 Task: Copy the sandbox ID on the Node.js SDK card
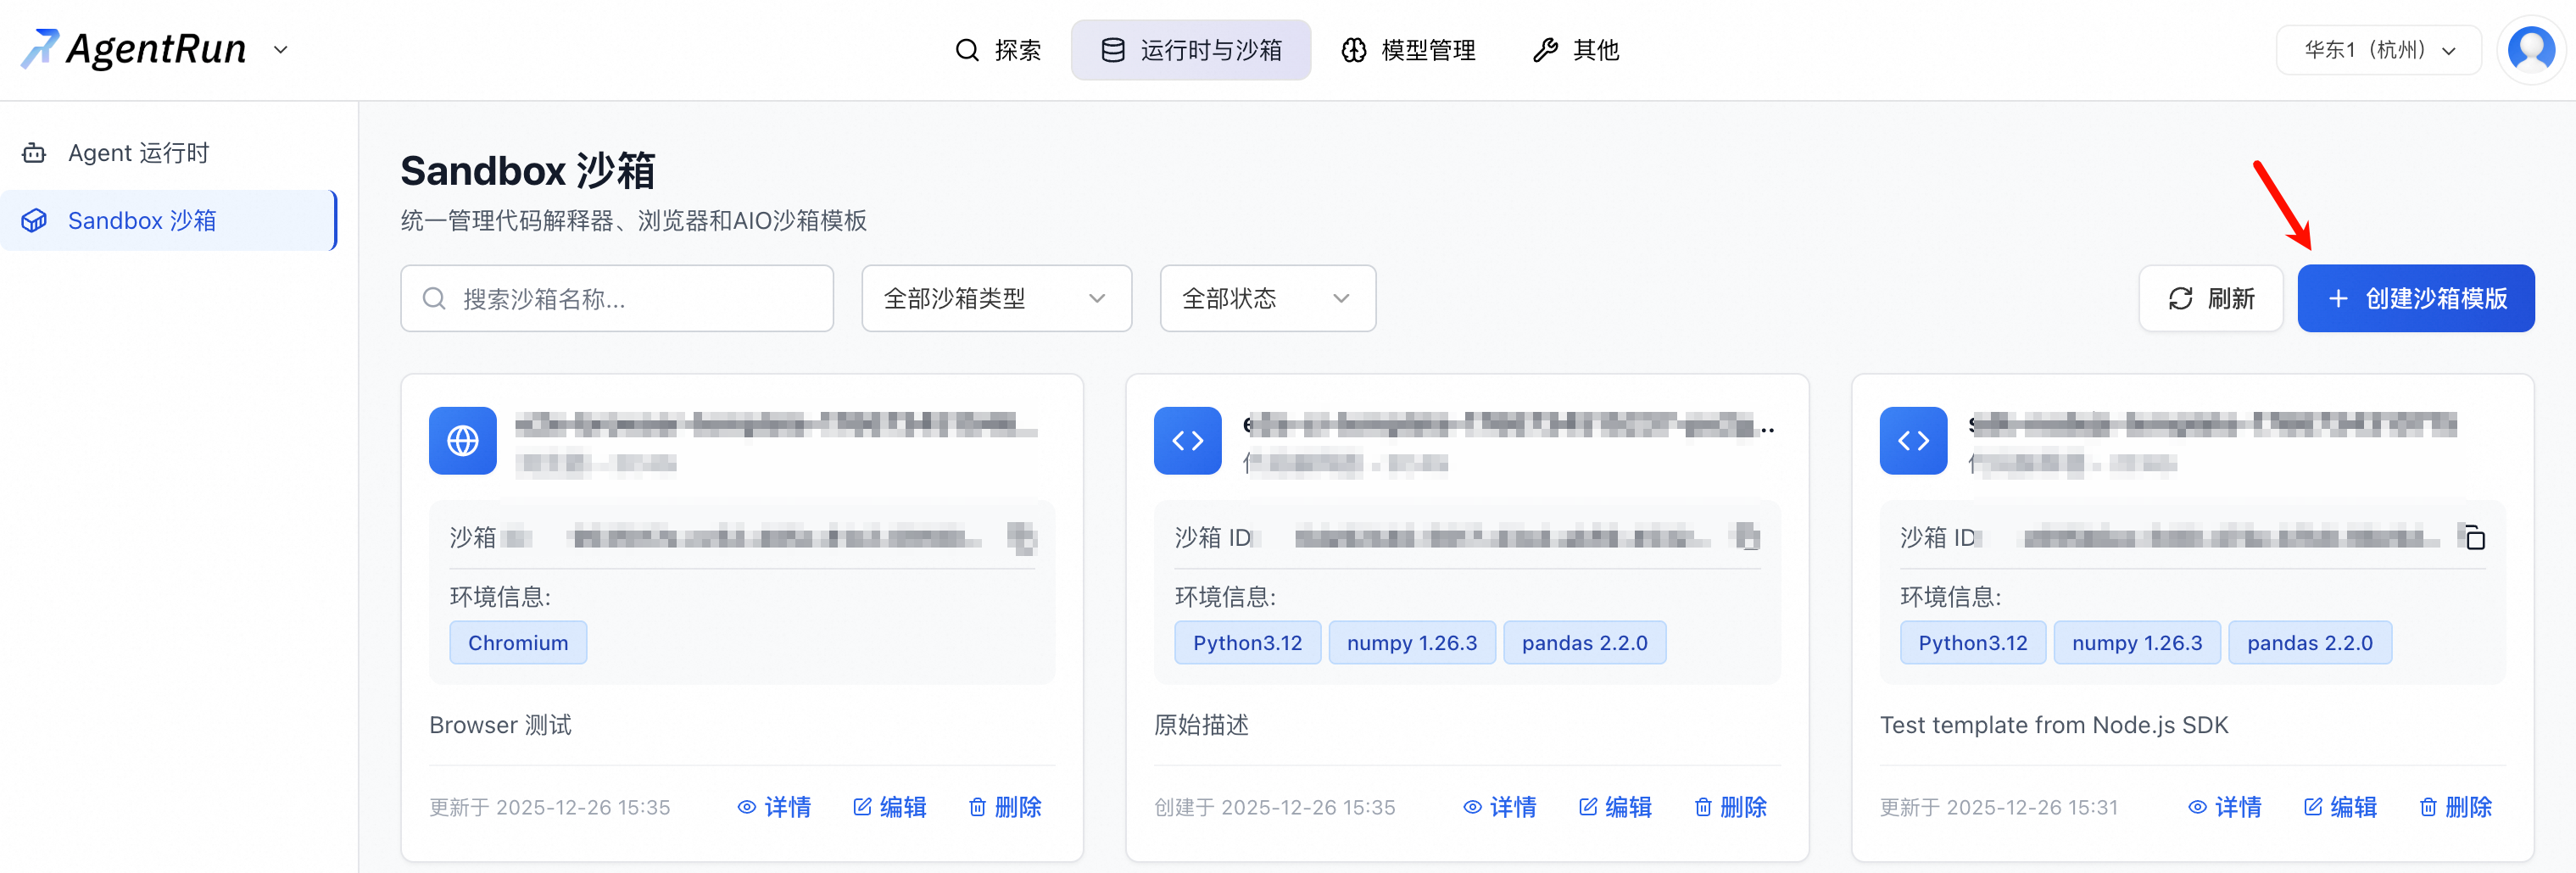pyautogui.click(x=2474, y=538)
